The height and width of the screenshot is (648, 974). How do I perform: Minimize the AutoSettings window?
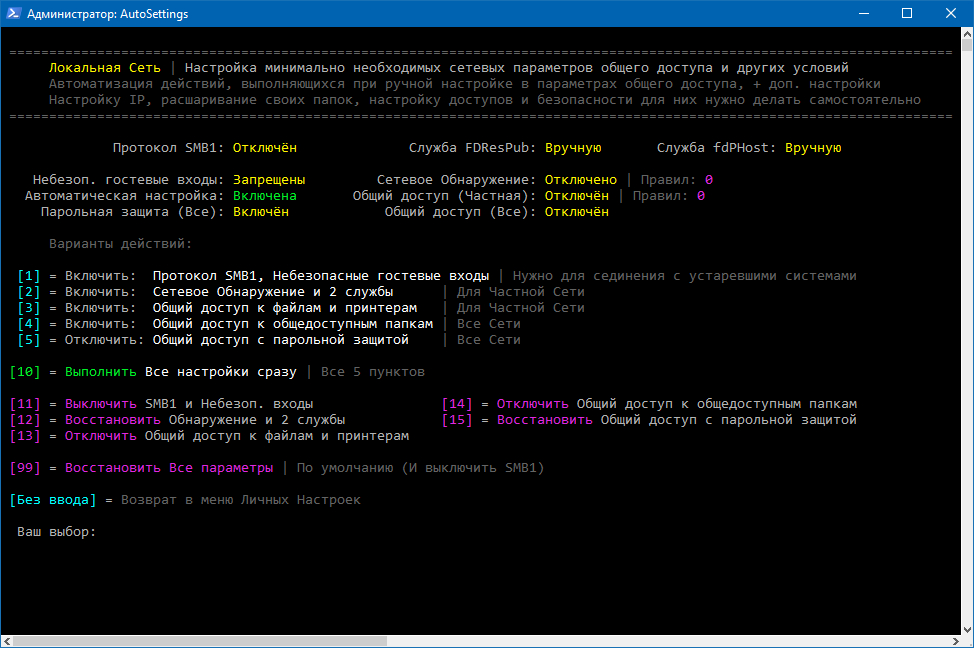863,13
